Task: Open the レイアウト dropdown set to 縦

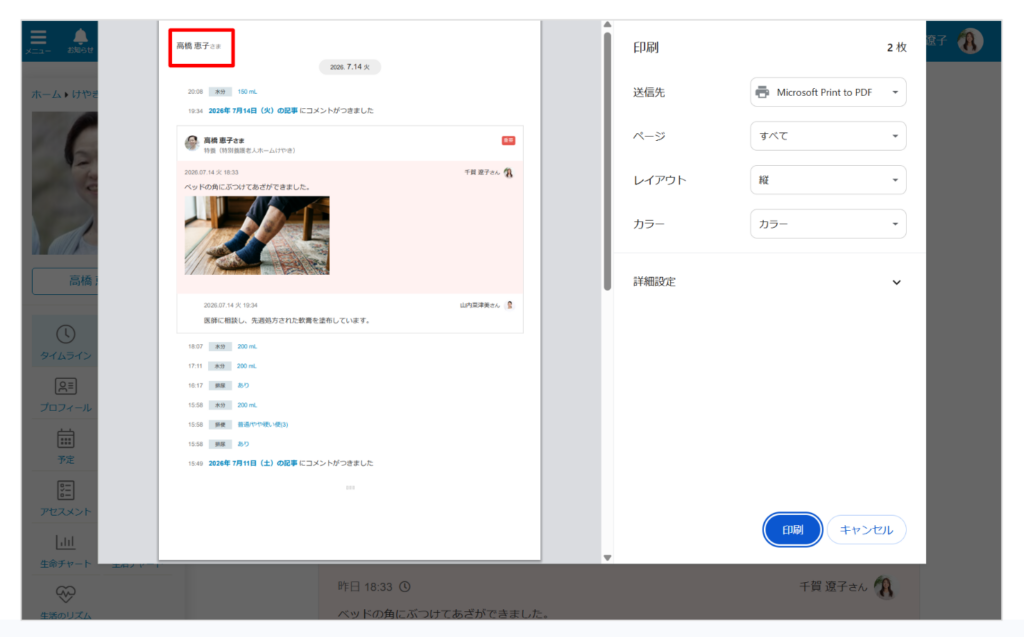Action: 827,180
